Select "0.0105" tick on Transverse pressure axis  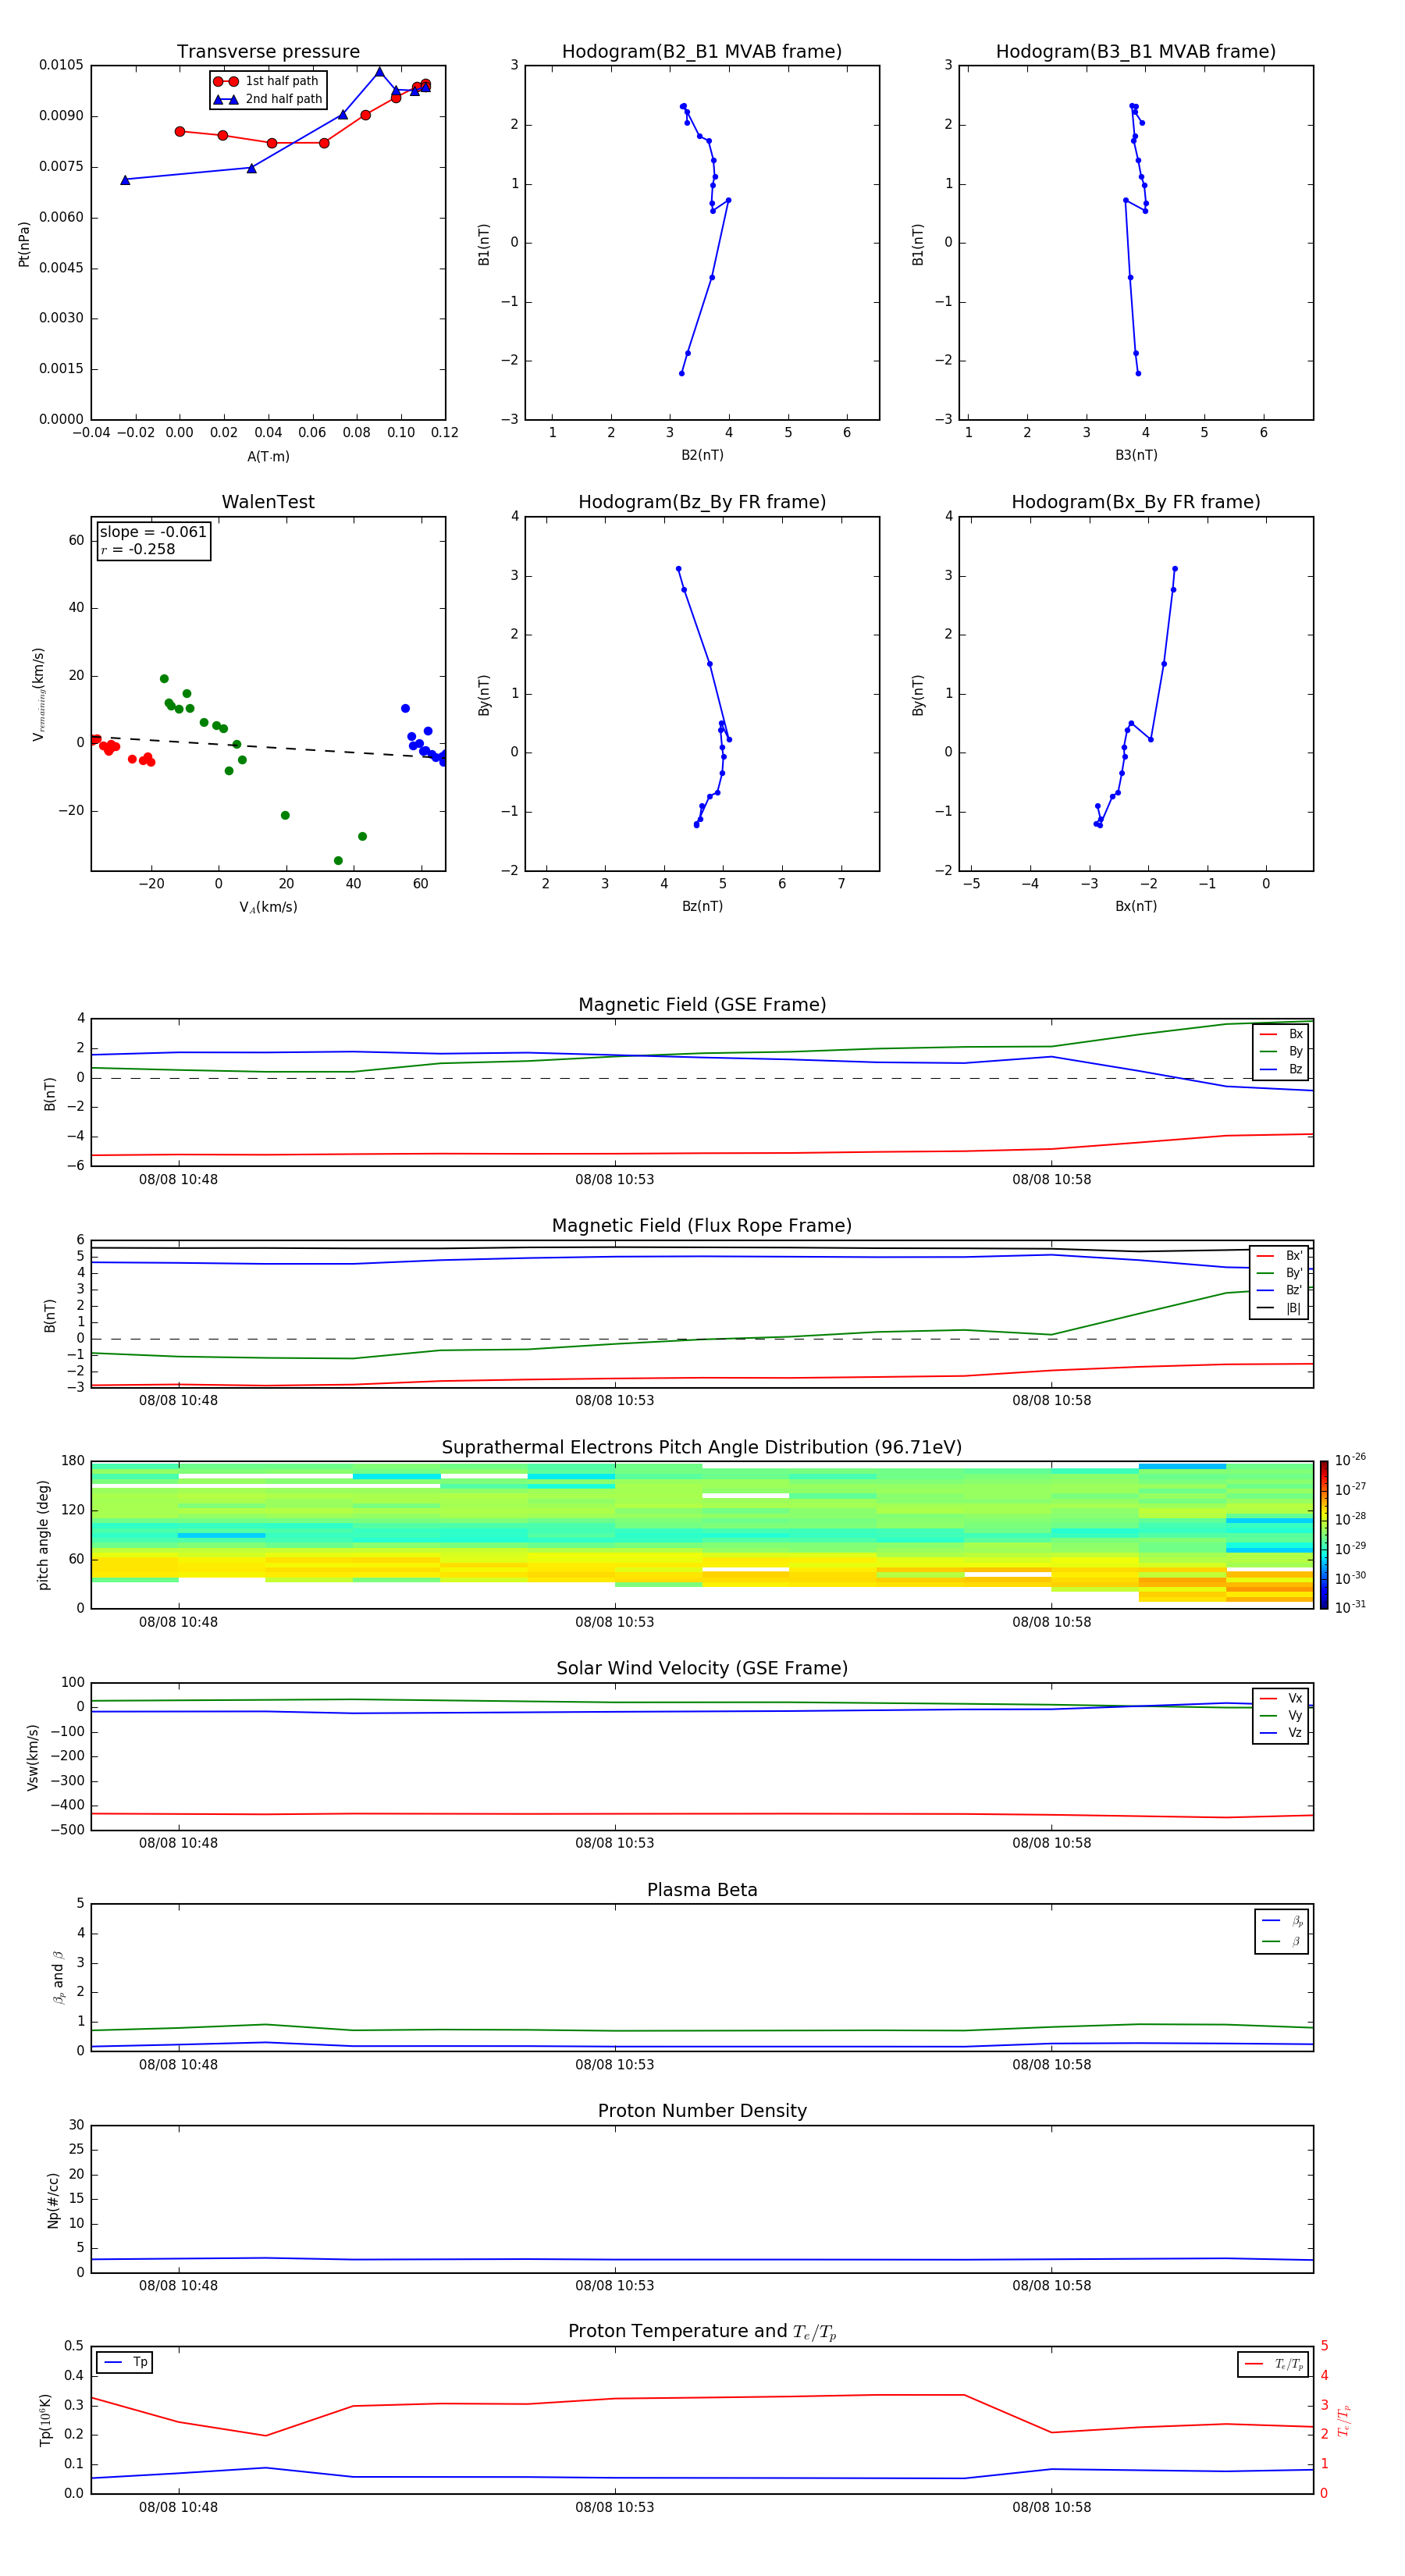click(61, 65)
